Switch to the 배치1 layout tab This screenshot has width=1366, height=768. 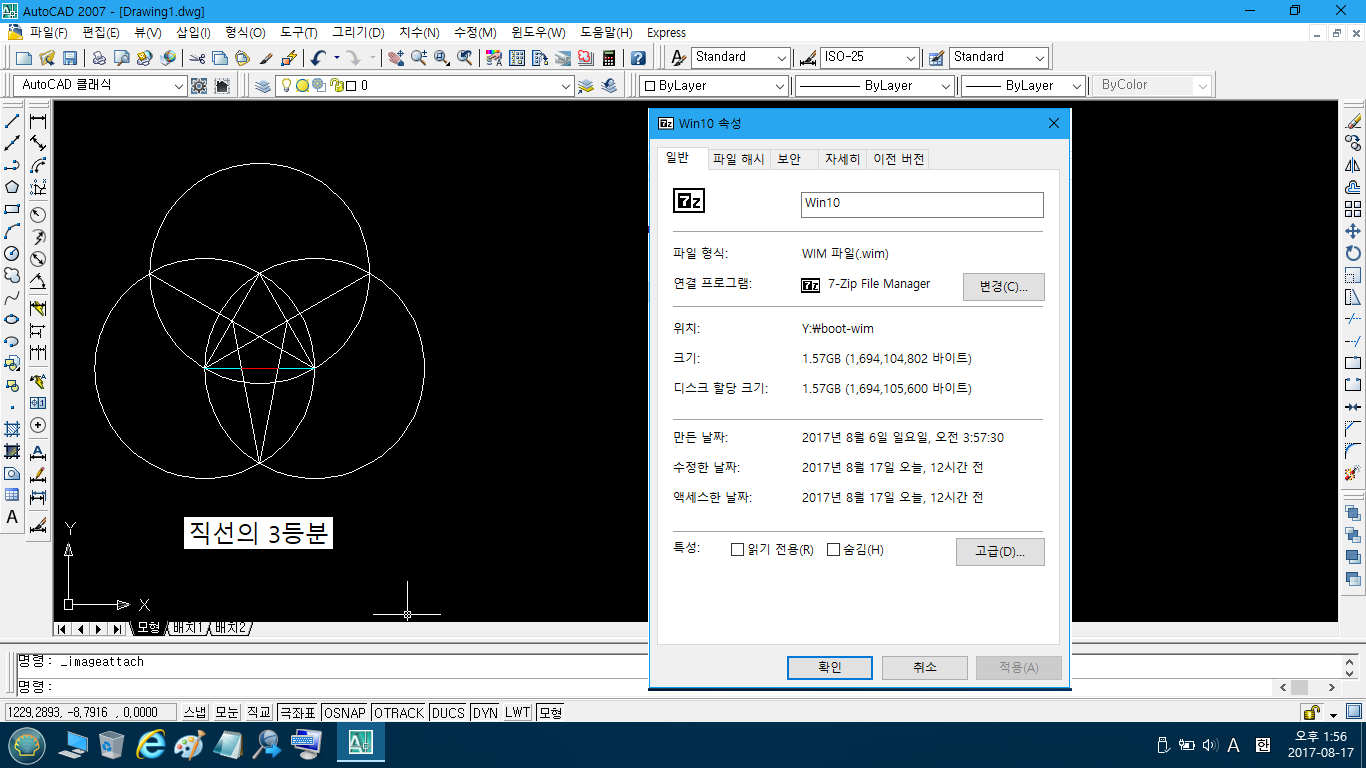[x=187, y=628]
